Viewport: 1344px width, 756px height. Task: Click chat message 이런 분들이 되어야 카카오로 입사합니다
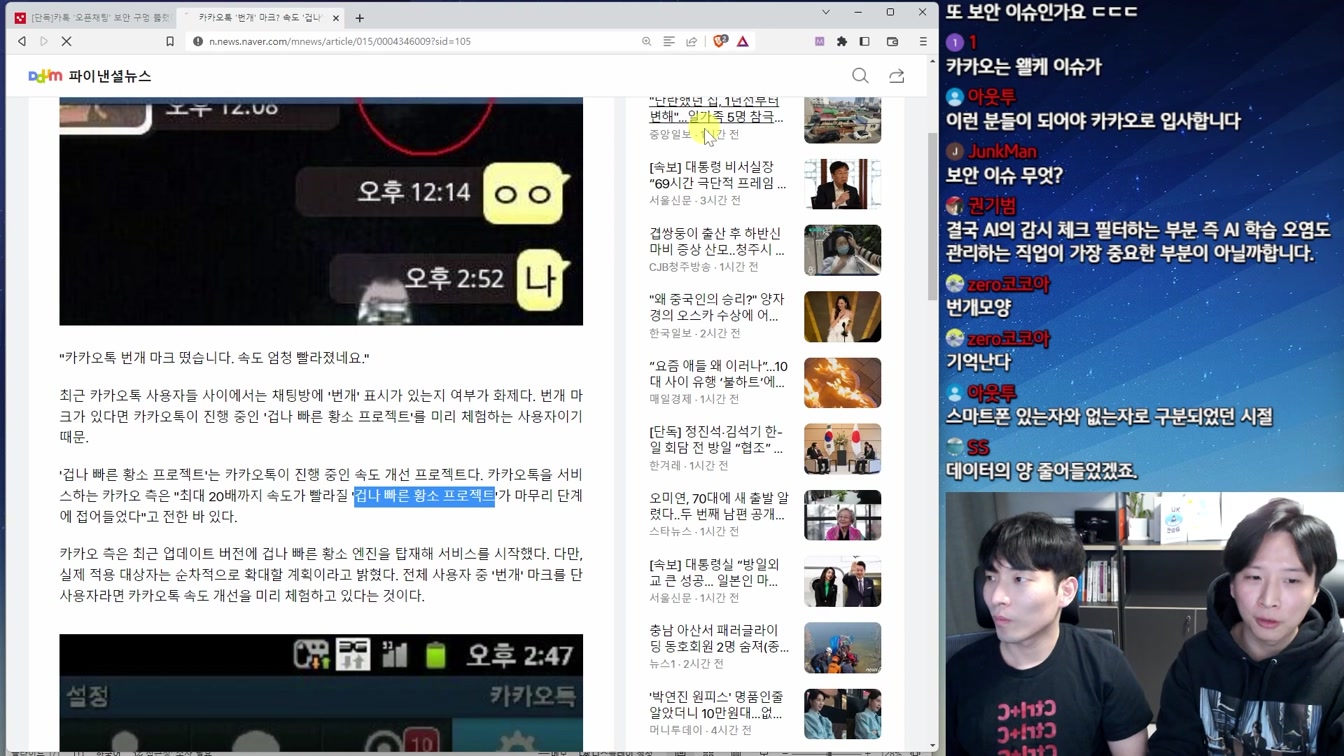click(1093, 121)
